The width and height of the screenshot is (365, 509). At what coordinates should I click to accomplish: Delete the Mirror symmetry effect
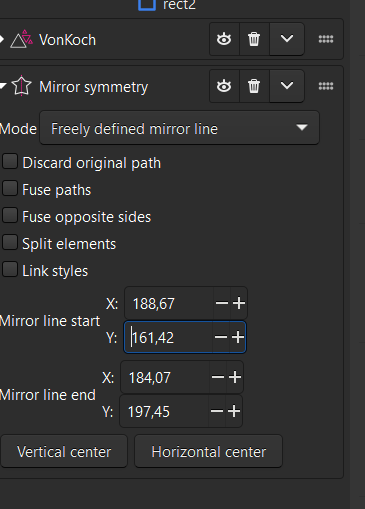point(254,86)
